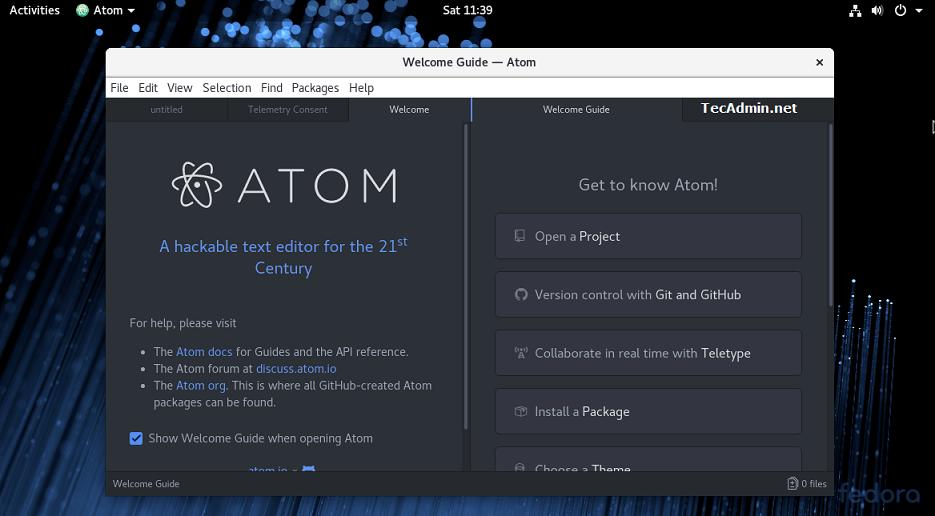Screen dimensions: 935x516
Task: Switch to the Telemetry Consent tab
Action: pos(288,110)
